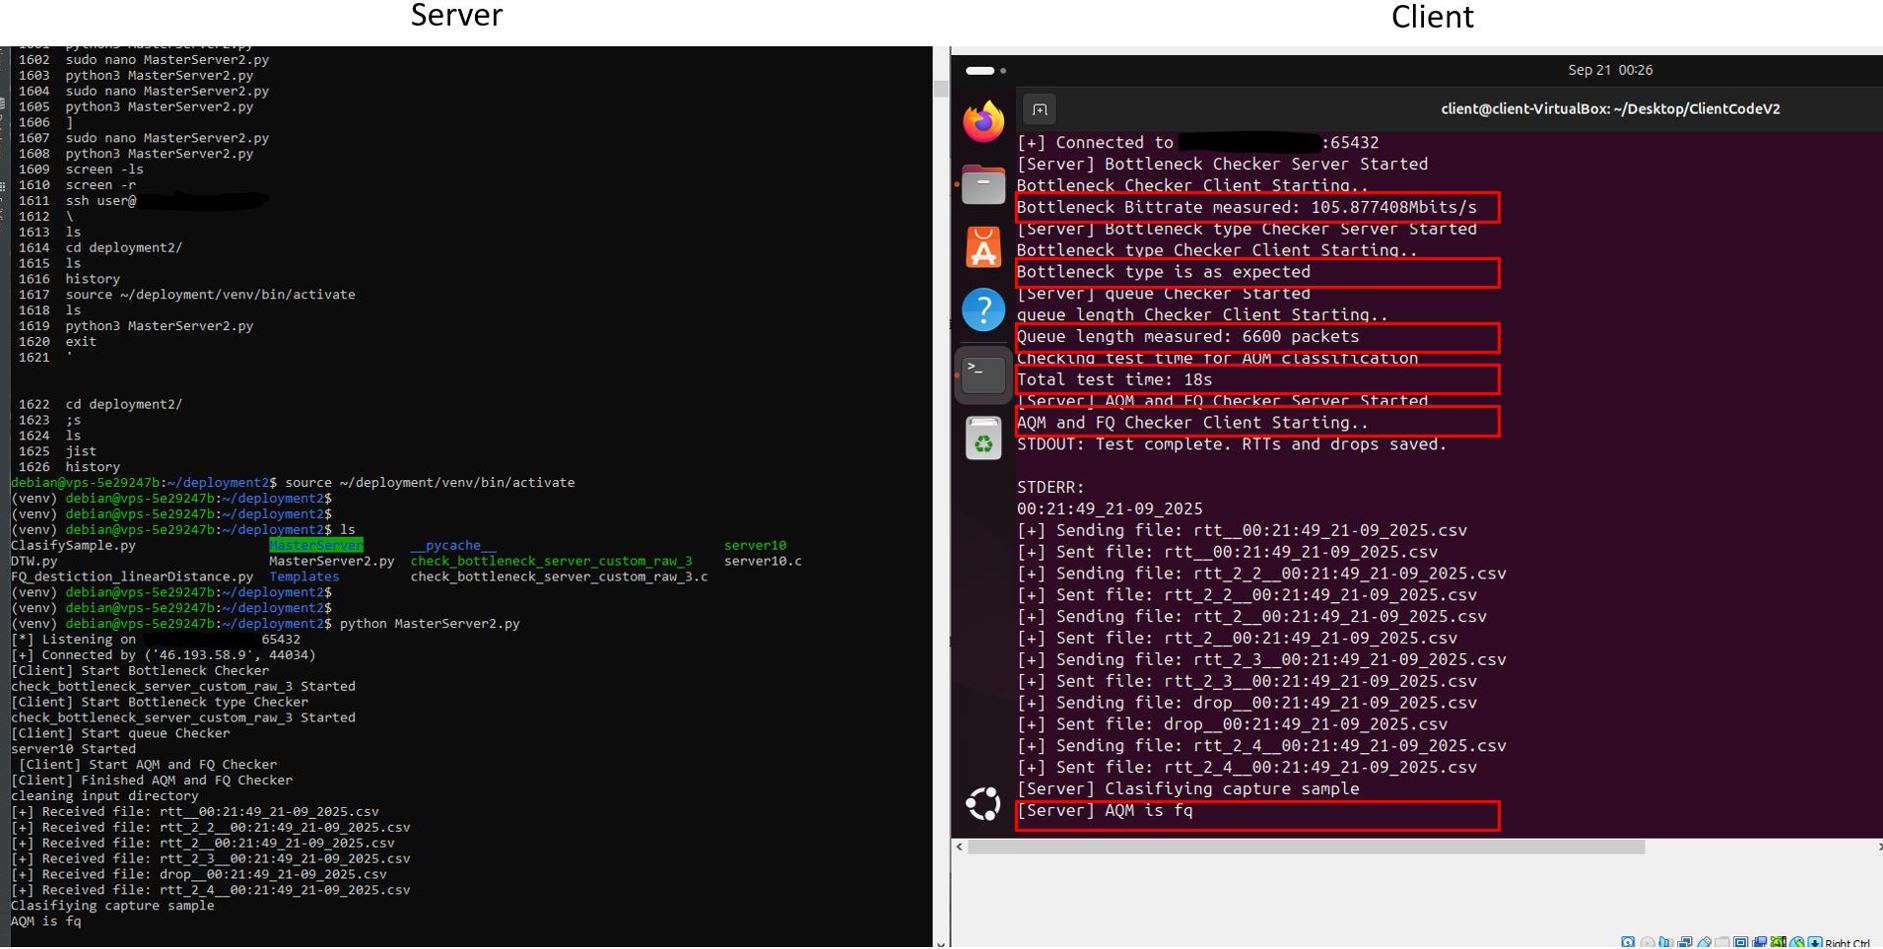Open a new terminal tab
The image size is (1883, 949).
(x=1040, y=110)
